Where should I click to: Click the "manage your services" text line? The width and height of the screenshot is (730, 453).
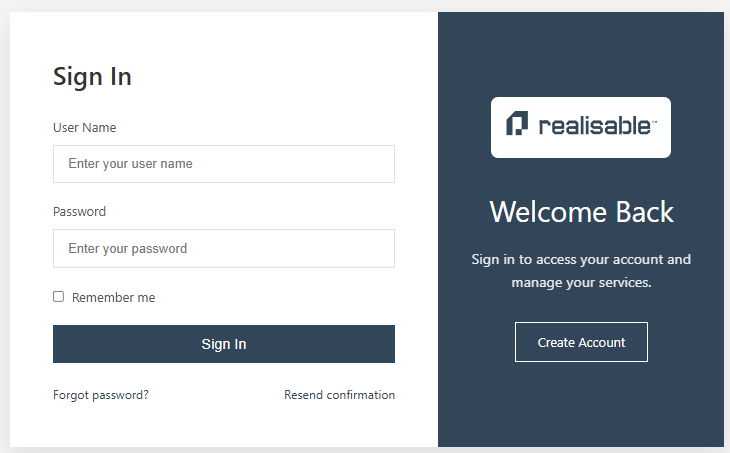click(581, 283)
